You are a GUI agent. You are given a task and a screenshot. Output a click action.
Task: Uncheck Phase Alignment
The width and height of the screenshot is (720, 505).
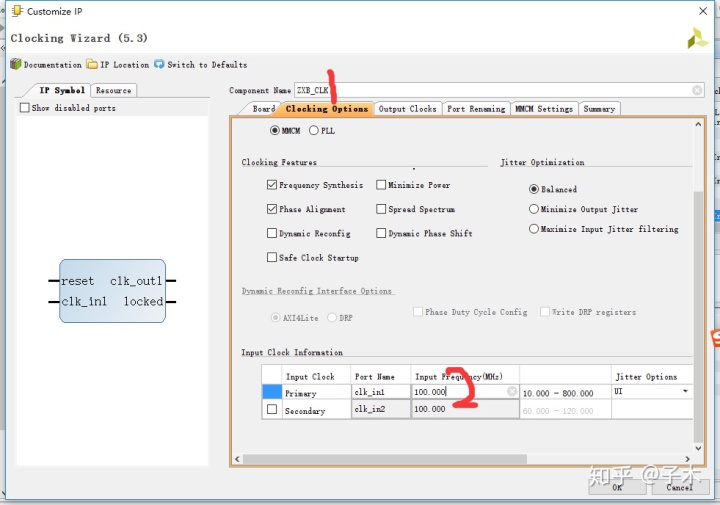point(272,209)
